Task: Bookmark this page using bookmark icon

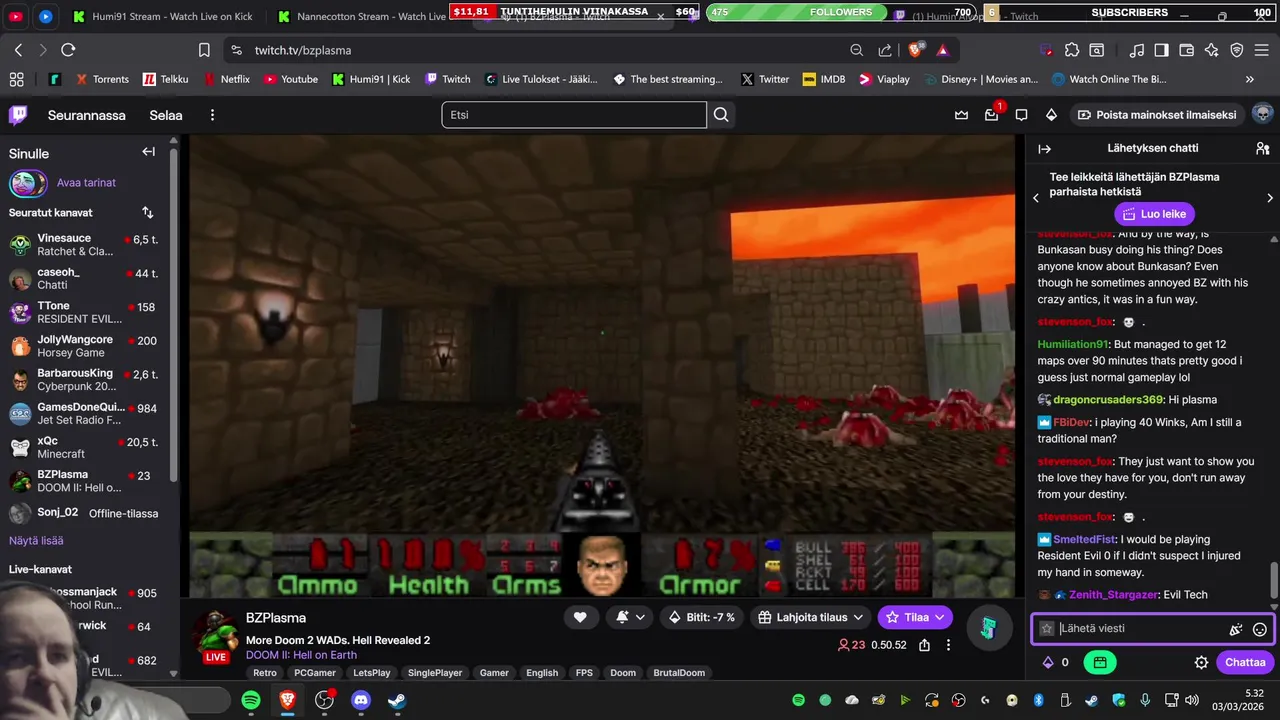Action: tap(204, 50)
